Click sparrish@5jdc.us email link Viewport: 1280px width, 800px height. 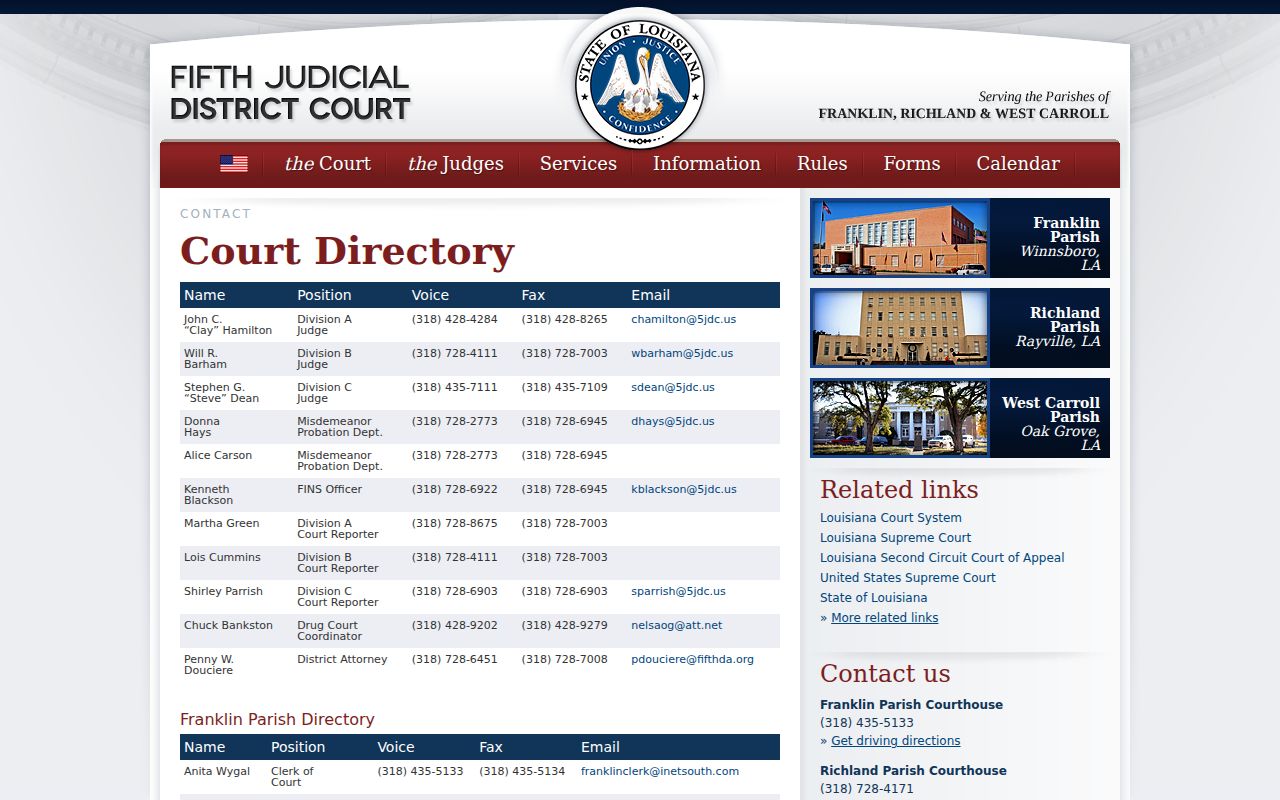coord(678,592)
